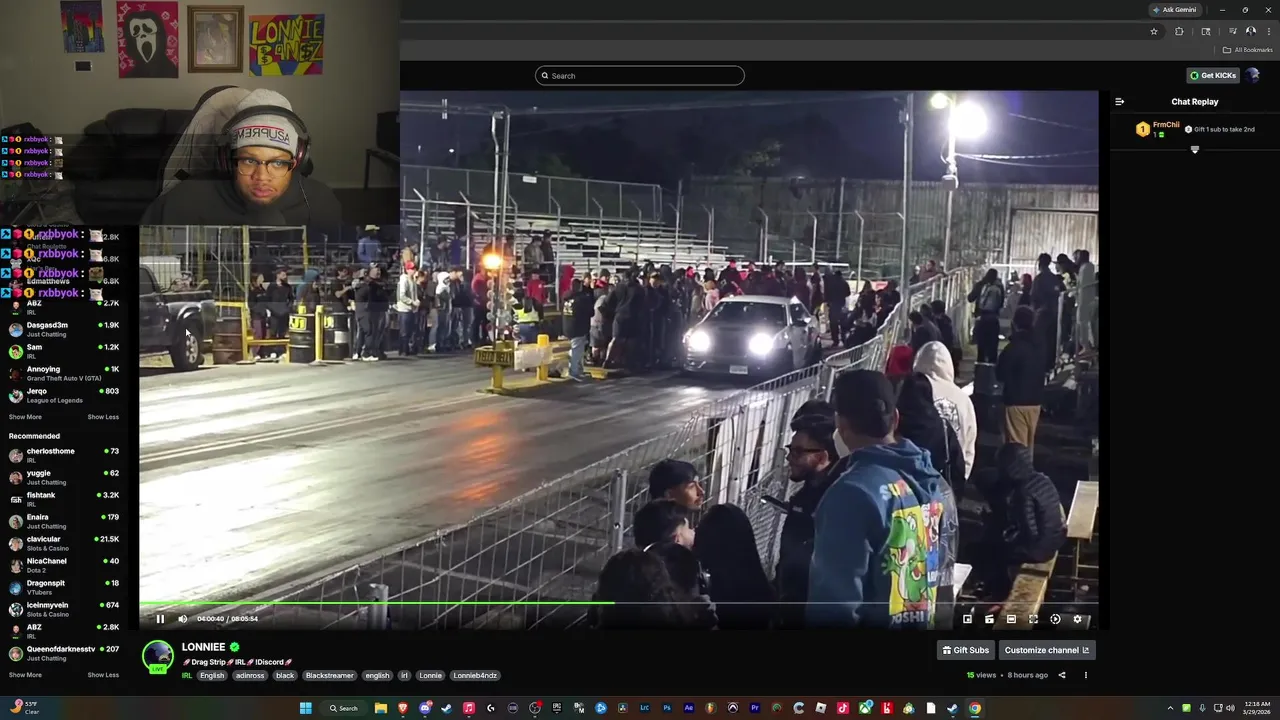Open the Chrome extensions puzzle icon
Image resolution: width=1280 pixels, height=720 pixels.
1179,31
